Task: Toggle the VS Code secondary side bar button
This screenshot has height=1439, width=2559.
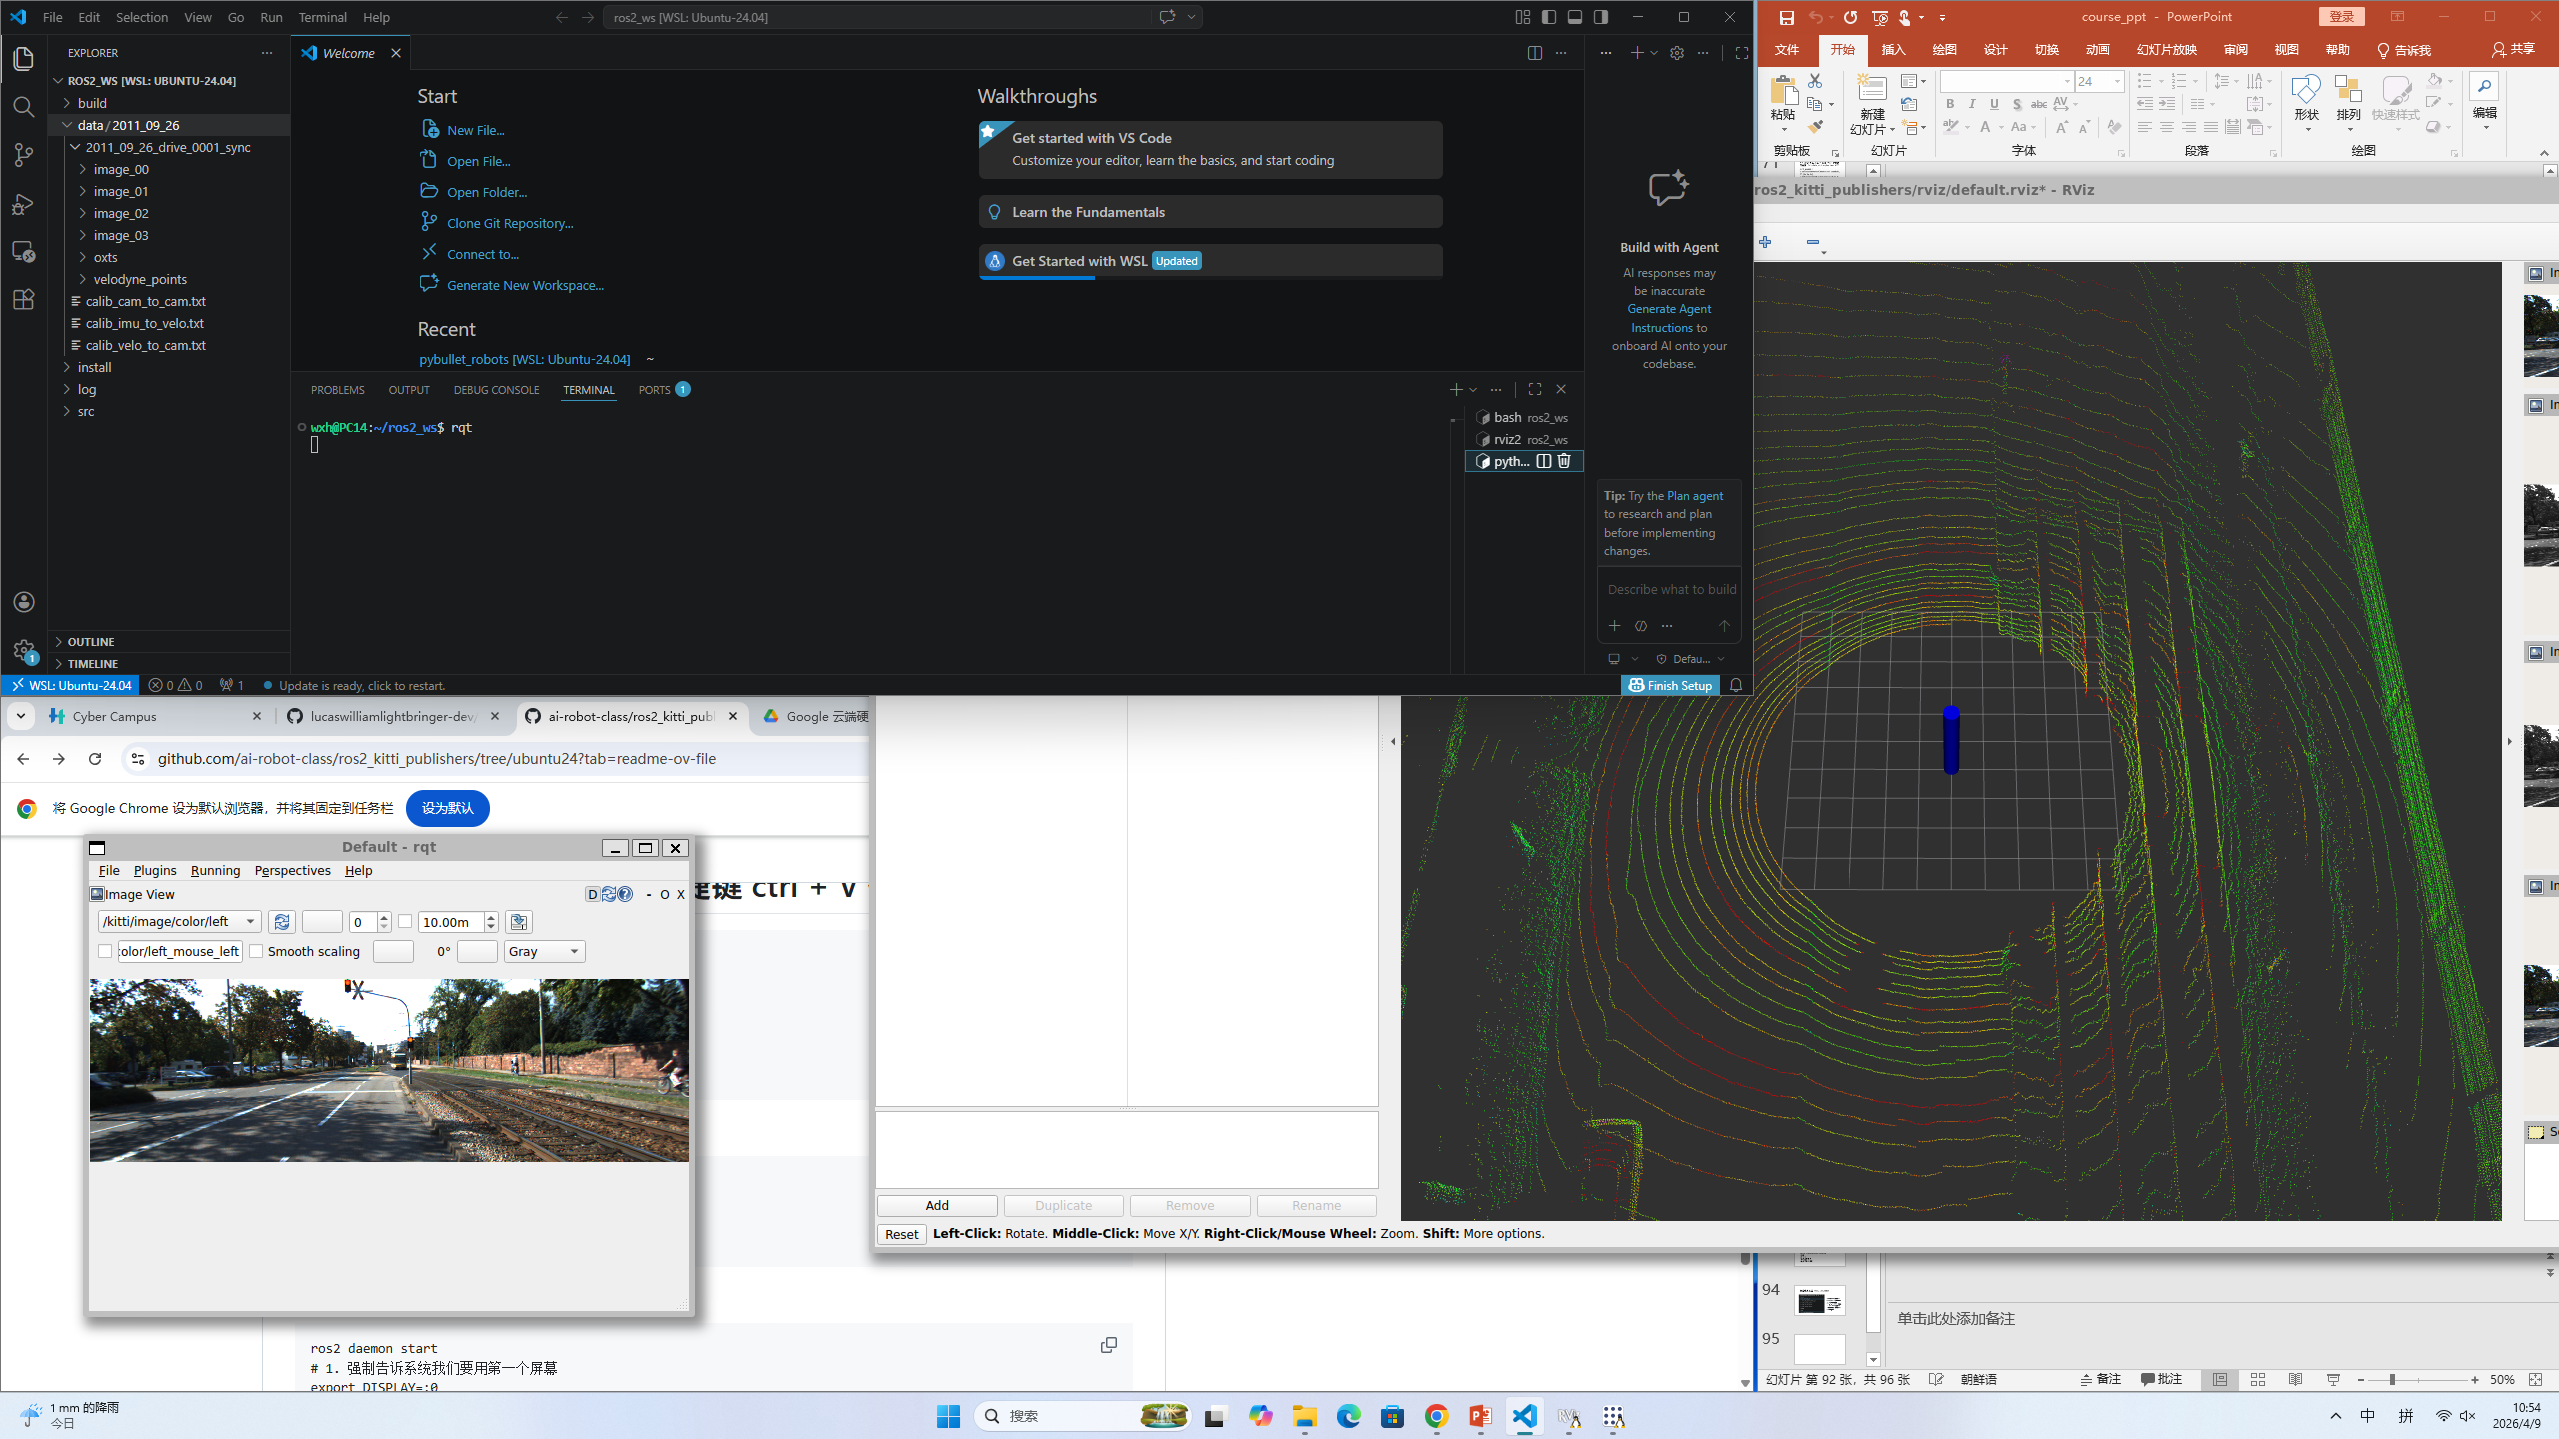Action: click(1601, 17)
